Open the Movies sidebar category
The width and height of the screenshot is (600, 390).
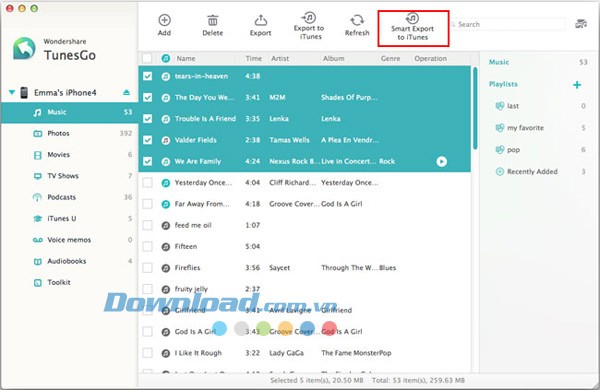69,155
